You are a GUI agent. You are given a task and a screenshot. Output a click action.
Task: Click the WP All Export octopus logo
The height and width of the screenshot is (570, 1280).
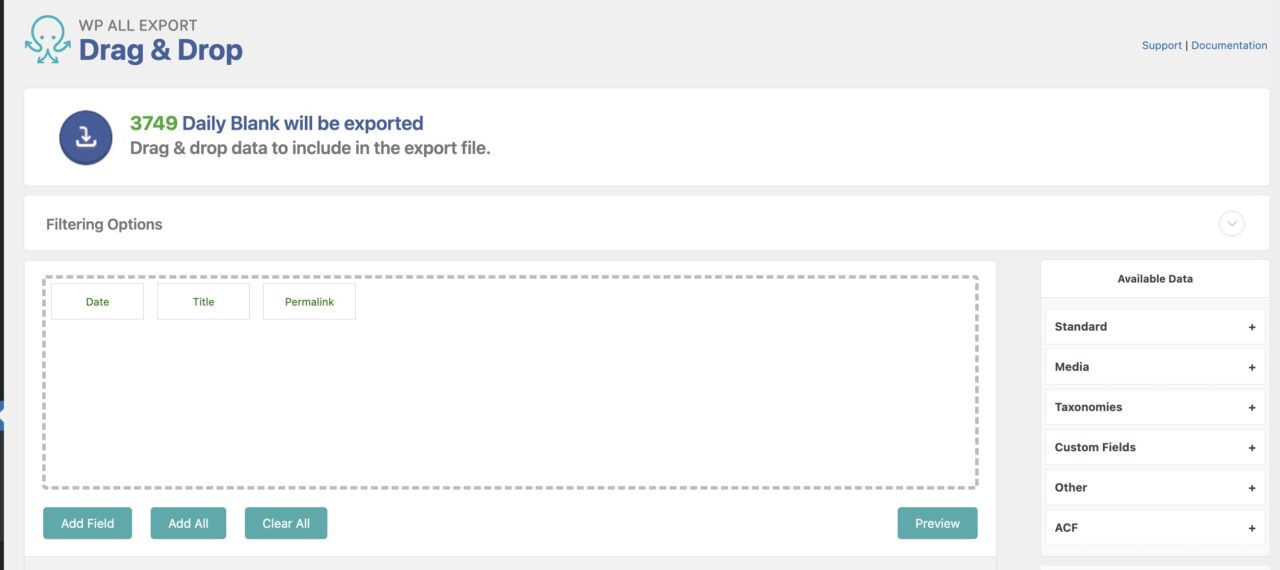(47, 39)
